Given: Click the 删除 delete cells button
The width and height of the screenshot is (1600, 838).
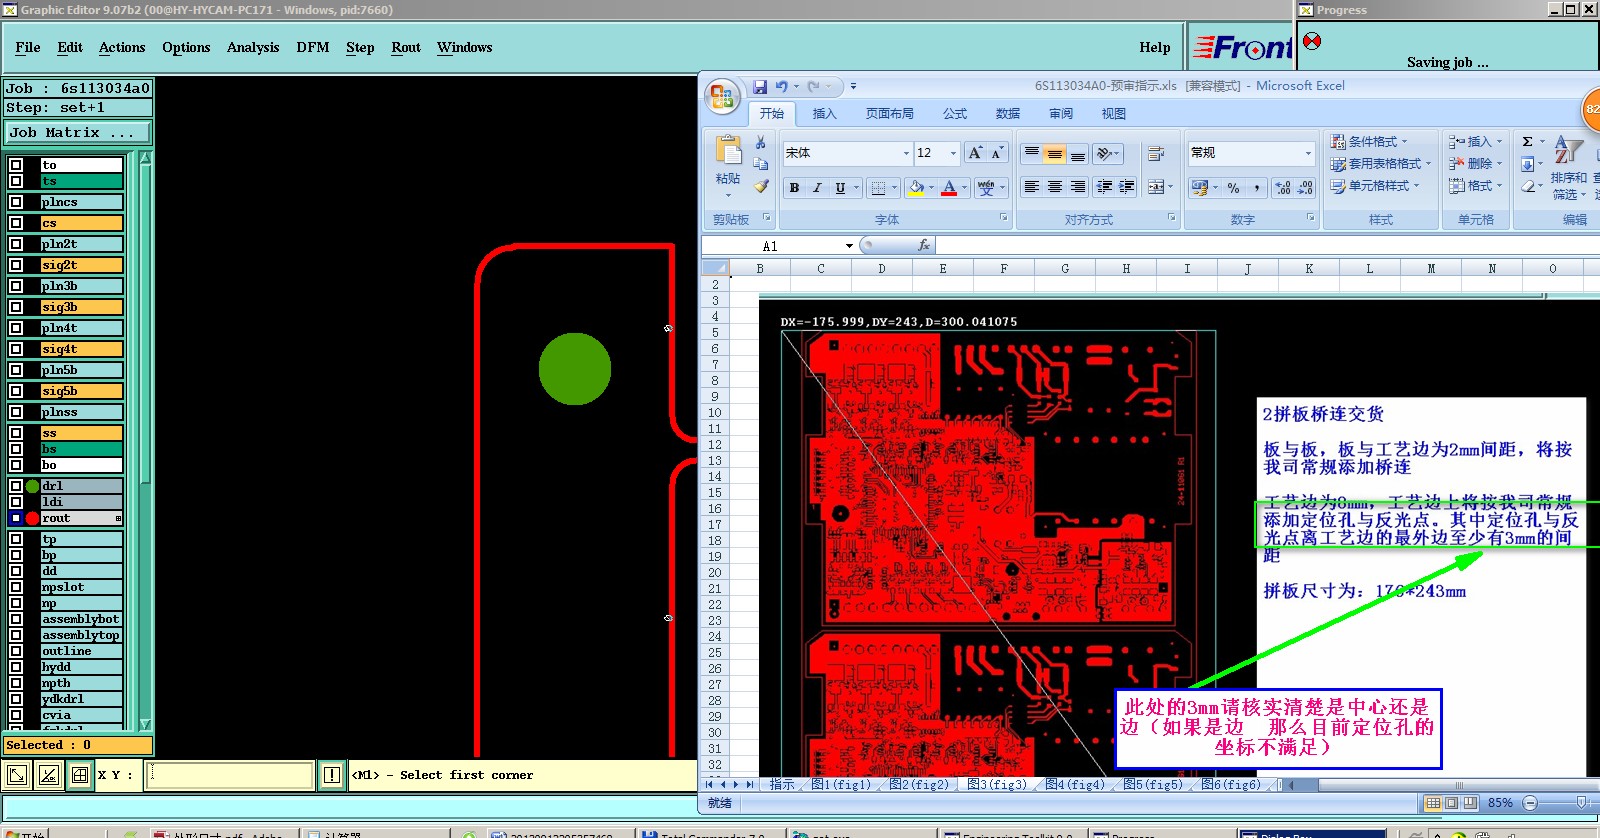Looking at the screenshot, I should click(1475, 164).
